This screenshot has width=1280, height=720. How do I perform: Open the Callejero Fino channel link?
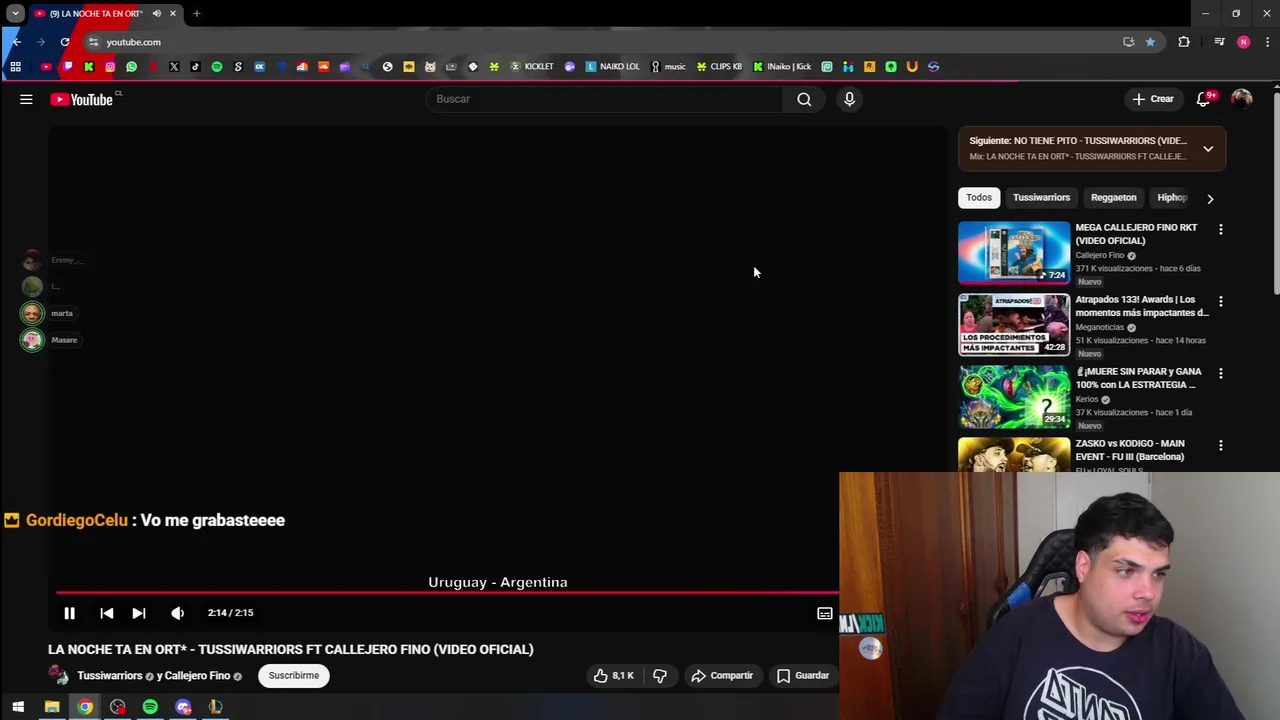tap(197, 676)
